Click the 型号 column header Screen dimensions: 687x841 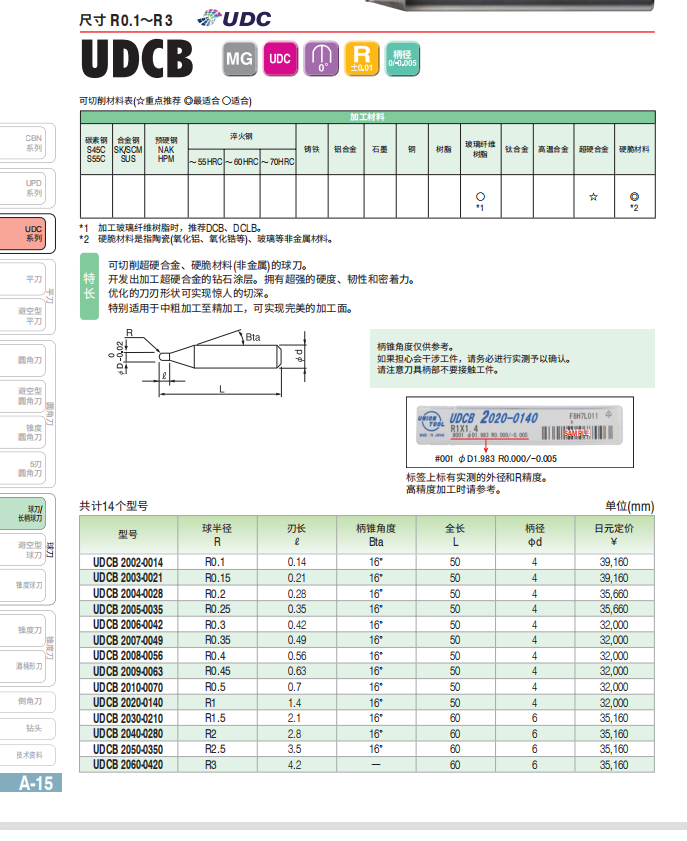[128, 534]
